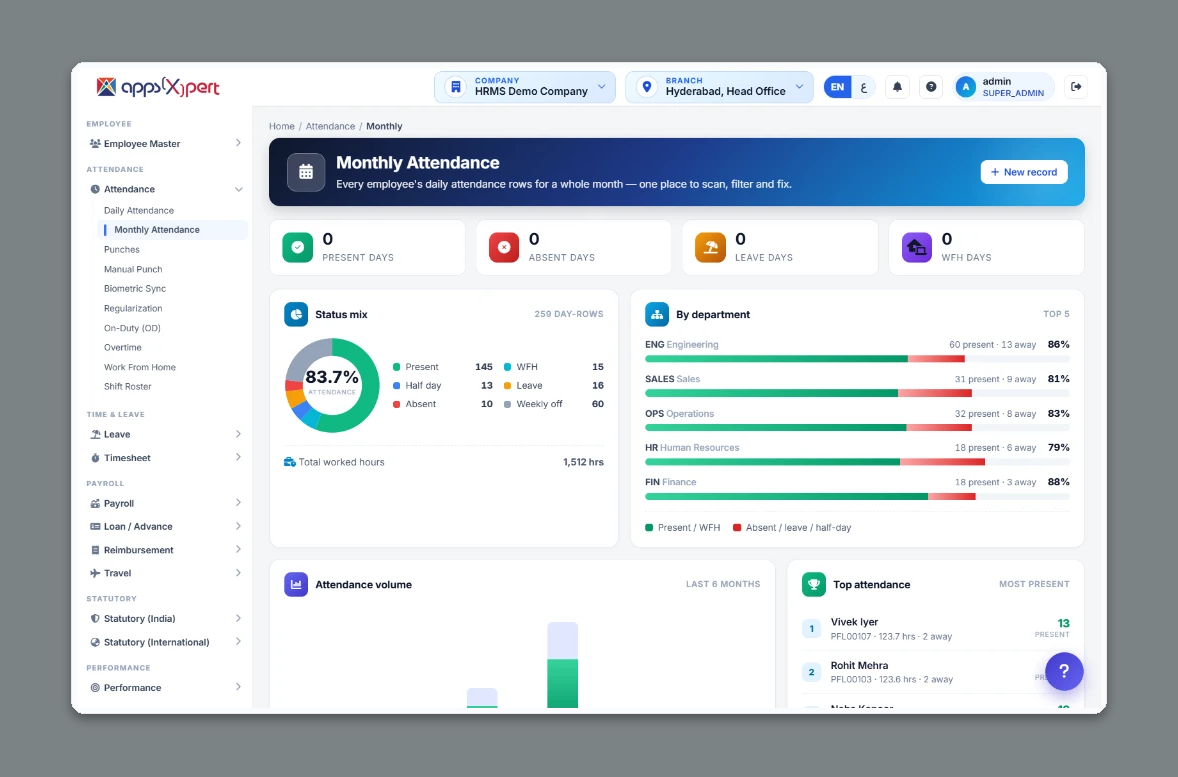Click the red Absent Days icon
This screenshot has width=1178, height=777.
504,247
